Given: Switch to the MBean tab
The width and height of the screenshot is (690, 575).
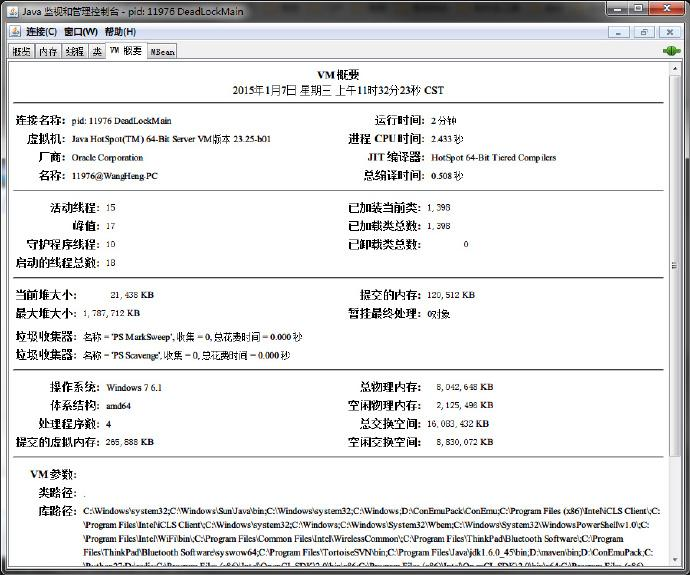Looking at the screenshot, I should point(162,51).
